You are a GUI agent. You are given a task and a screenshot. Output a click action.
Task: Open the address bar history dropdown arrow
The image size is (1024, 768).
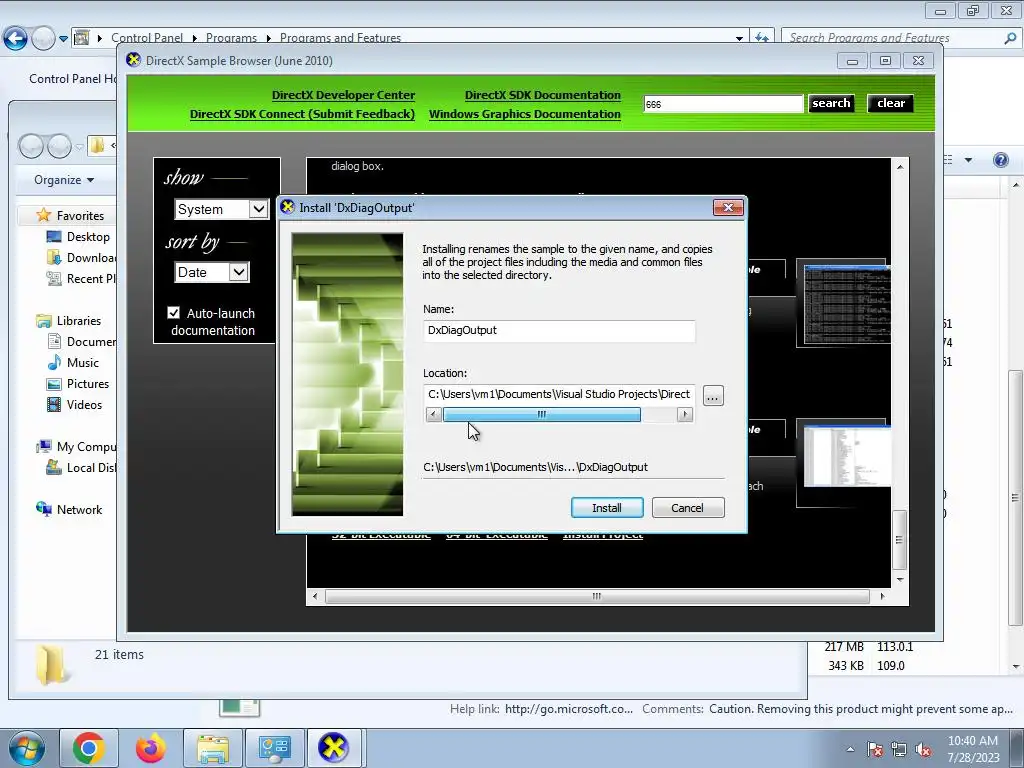(739, 38)
